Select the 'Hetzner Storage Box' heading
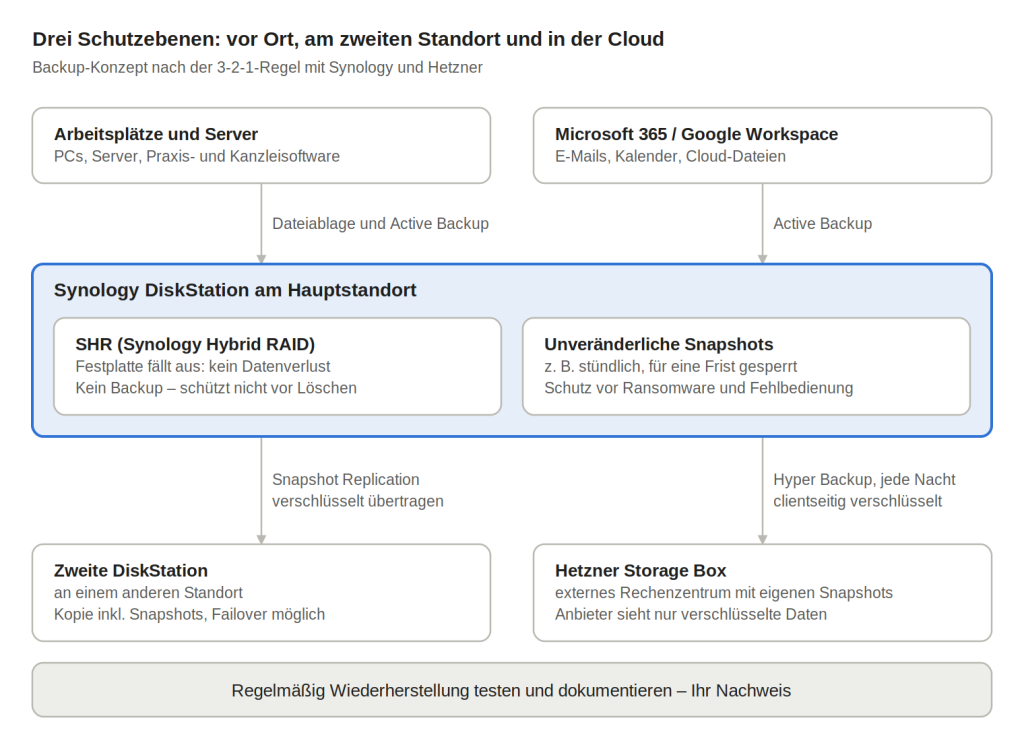The height and width of the screenshot is (749, 1024). pos(640,571)
